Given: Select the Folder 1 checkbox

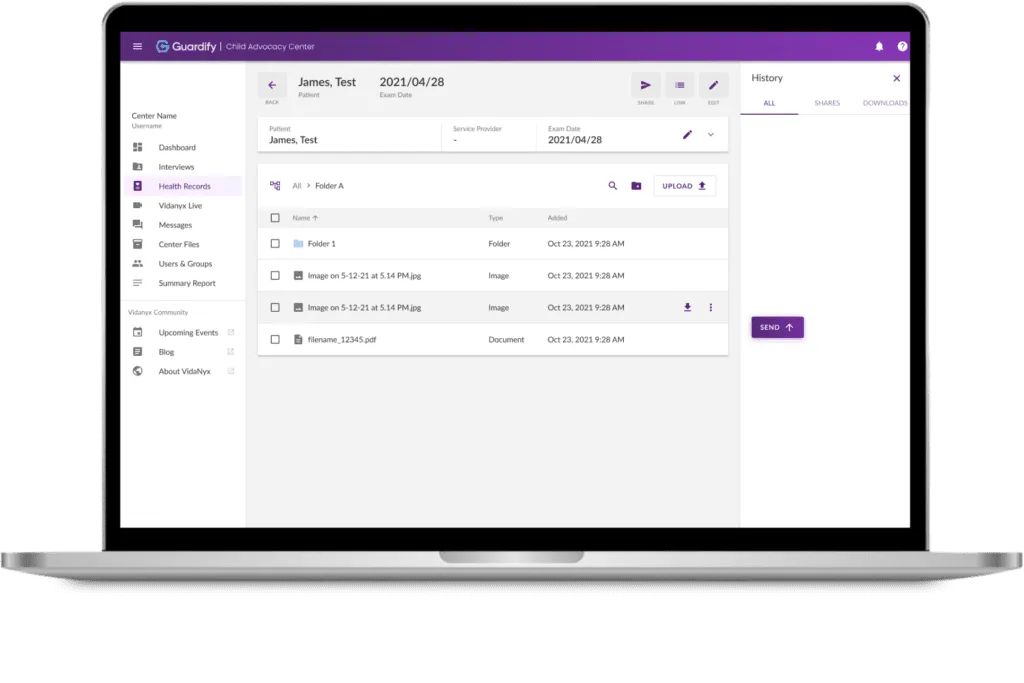Looking at the screenshot, I should pyautogui.click(x=275, y=244).
